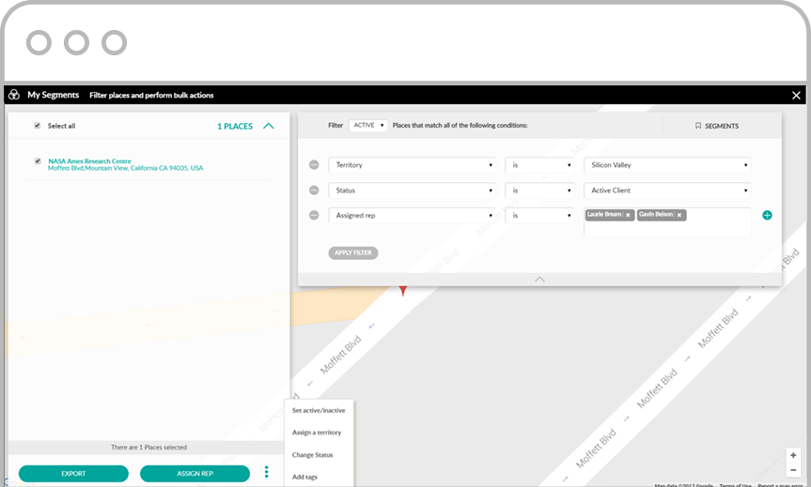Add a new filter condition
This screenshot has width=811, height=487.
(767, 215)
